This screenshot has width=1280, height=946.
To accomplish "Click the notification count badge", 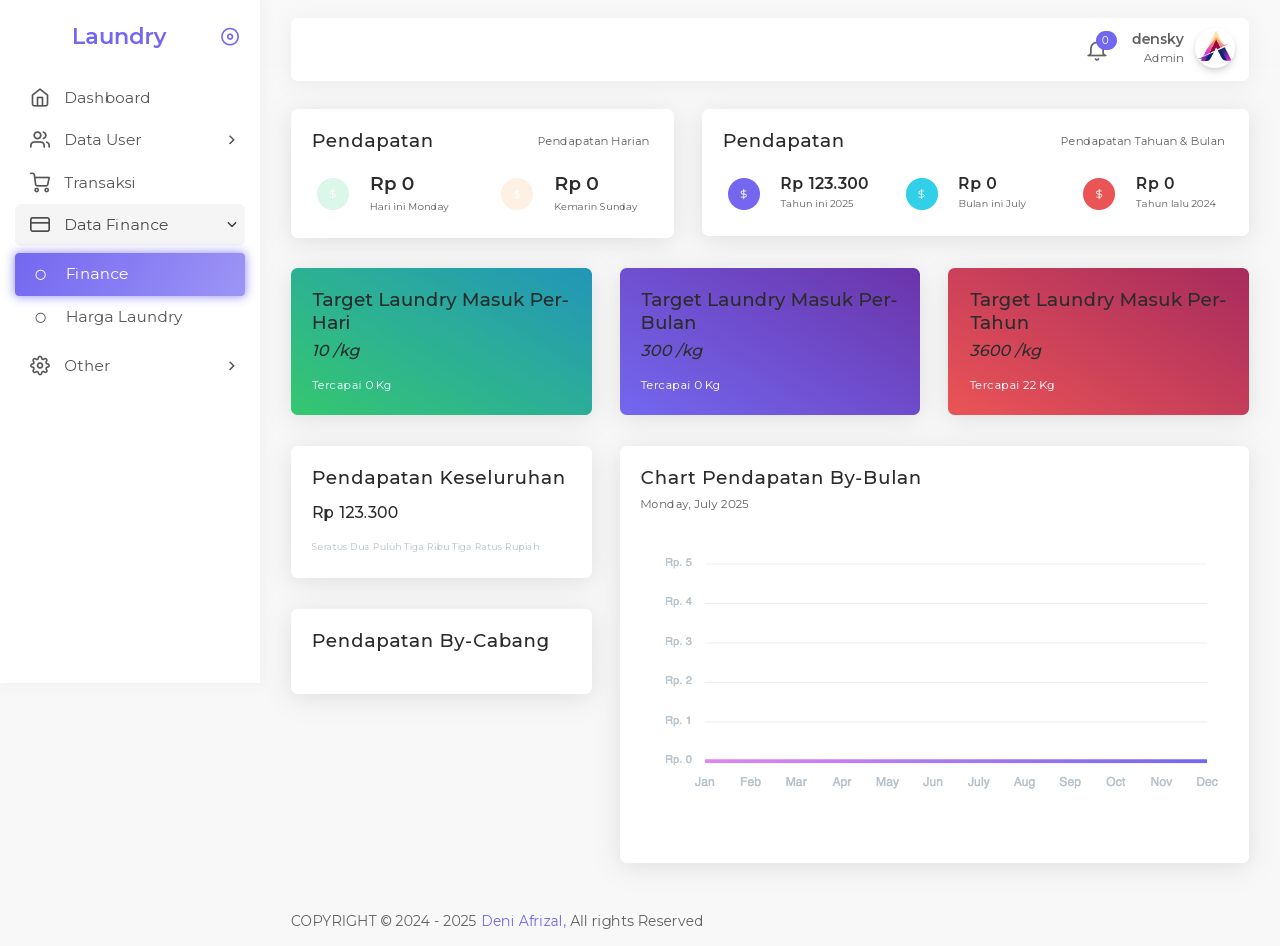I will tap(1106, 41).
